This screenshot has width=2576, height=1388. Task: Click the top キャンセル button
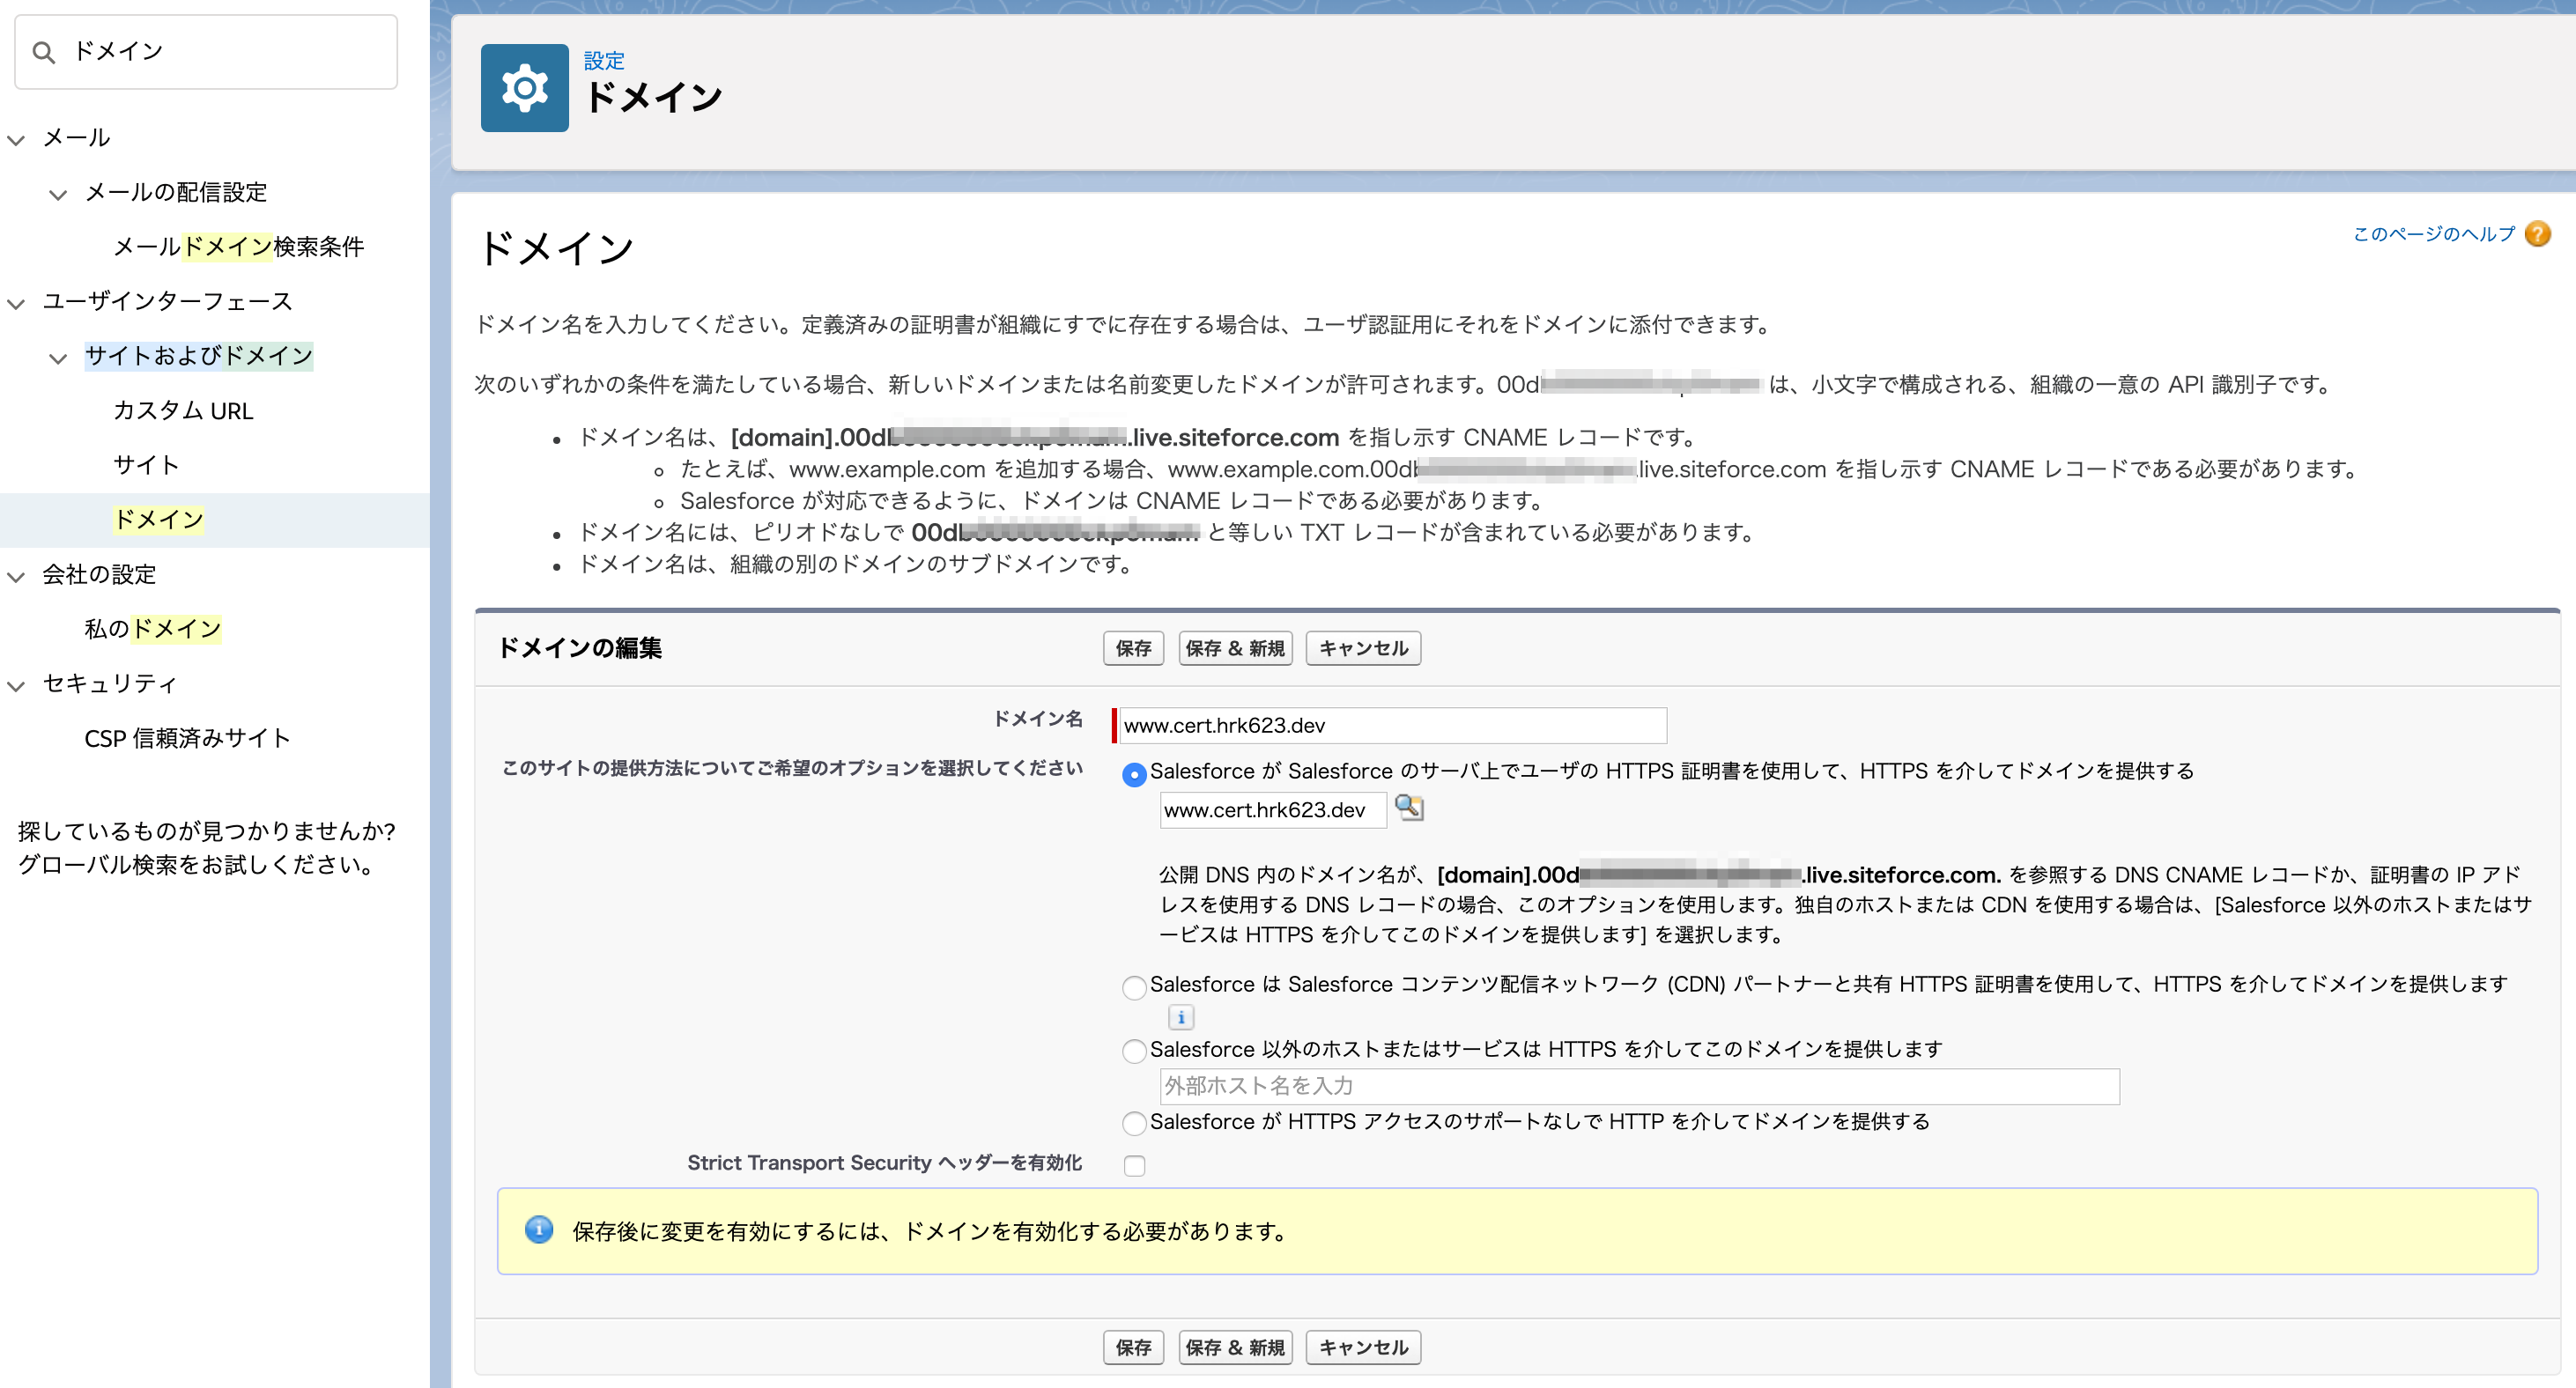tap(1363, 648)
